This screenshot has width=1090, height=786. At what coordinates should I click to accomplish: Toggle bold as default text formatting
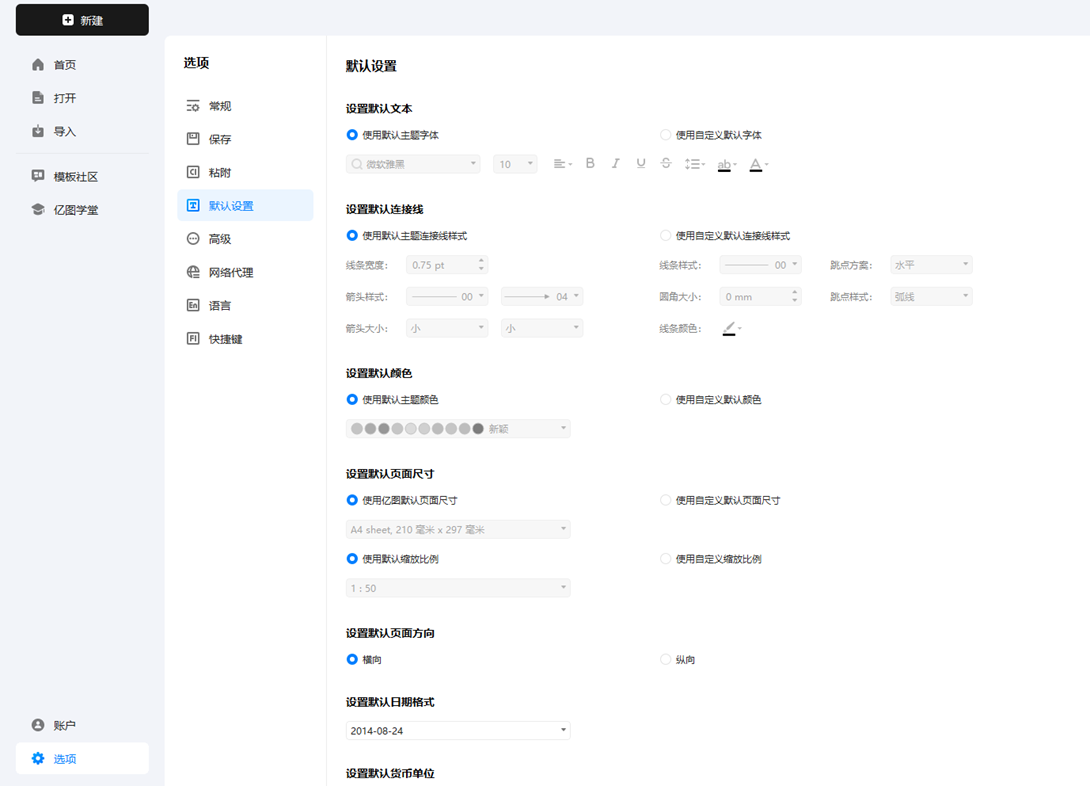pyautogui.click(x=590, y=163)
